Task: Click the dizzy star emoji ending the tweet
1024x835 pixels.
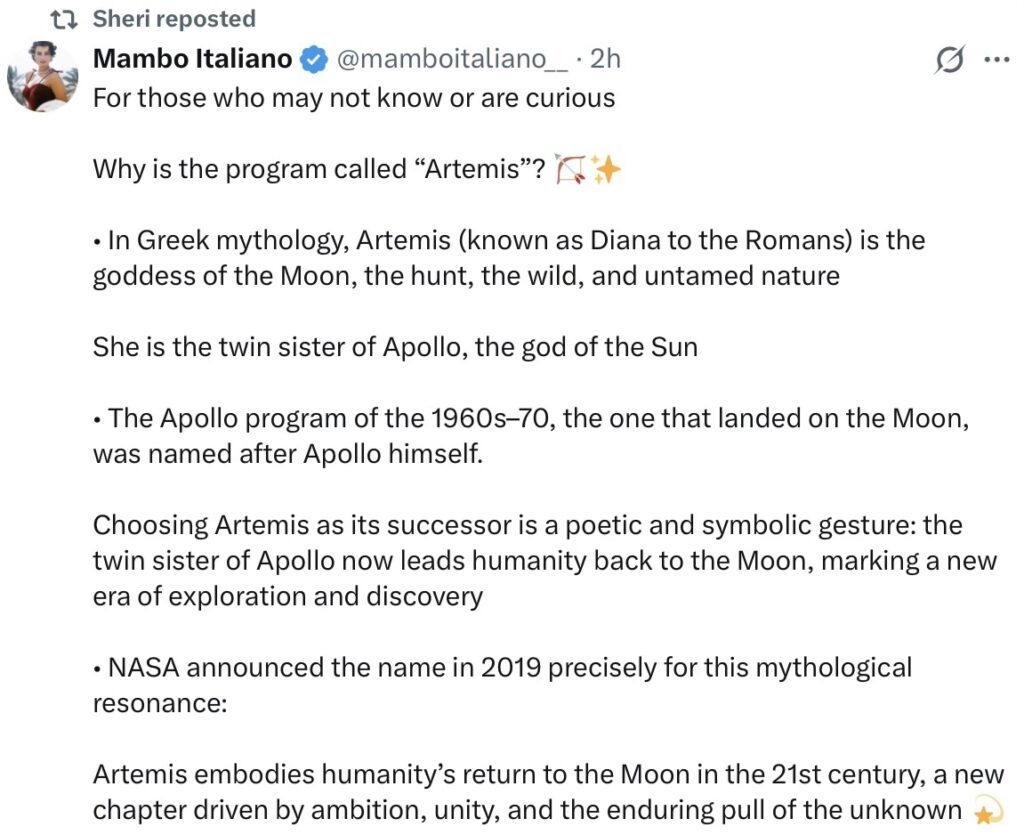Action: [x=988, y=810]
